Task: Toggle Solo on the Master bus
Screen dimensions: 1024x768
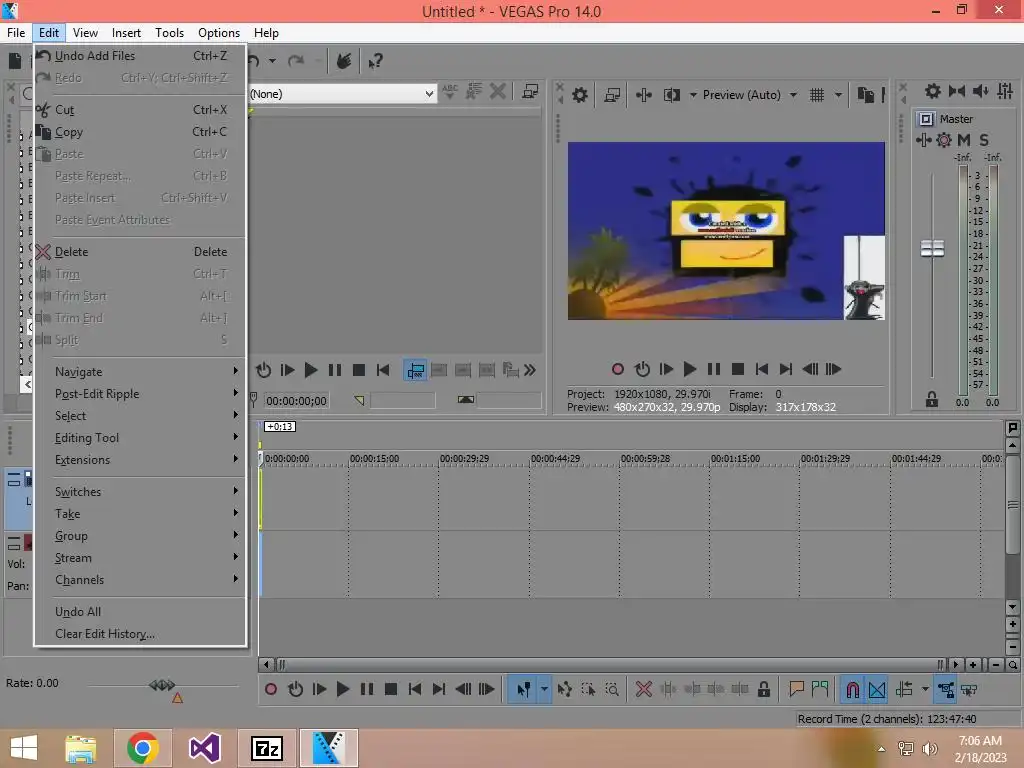Action: point(984,140)
